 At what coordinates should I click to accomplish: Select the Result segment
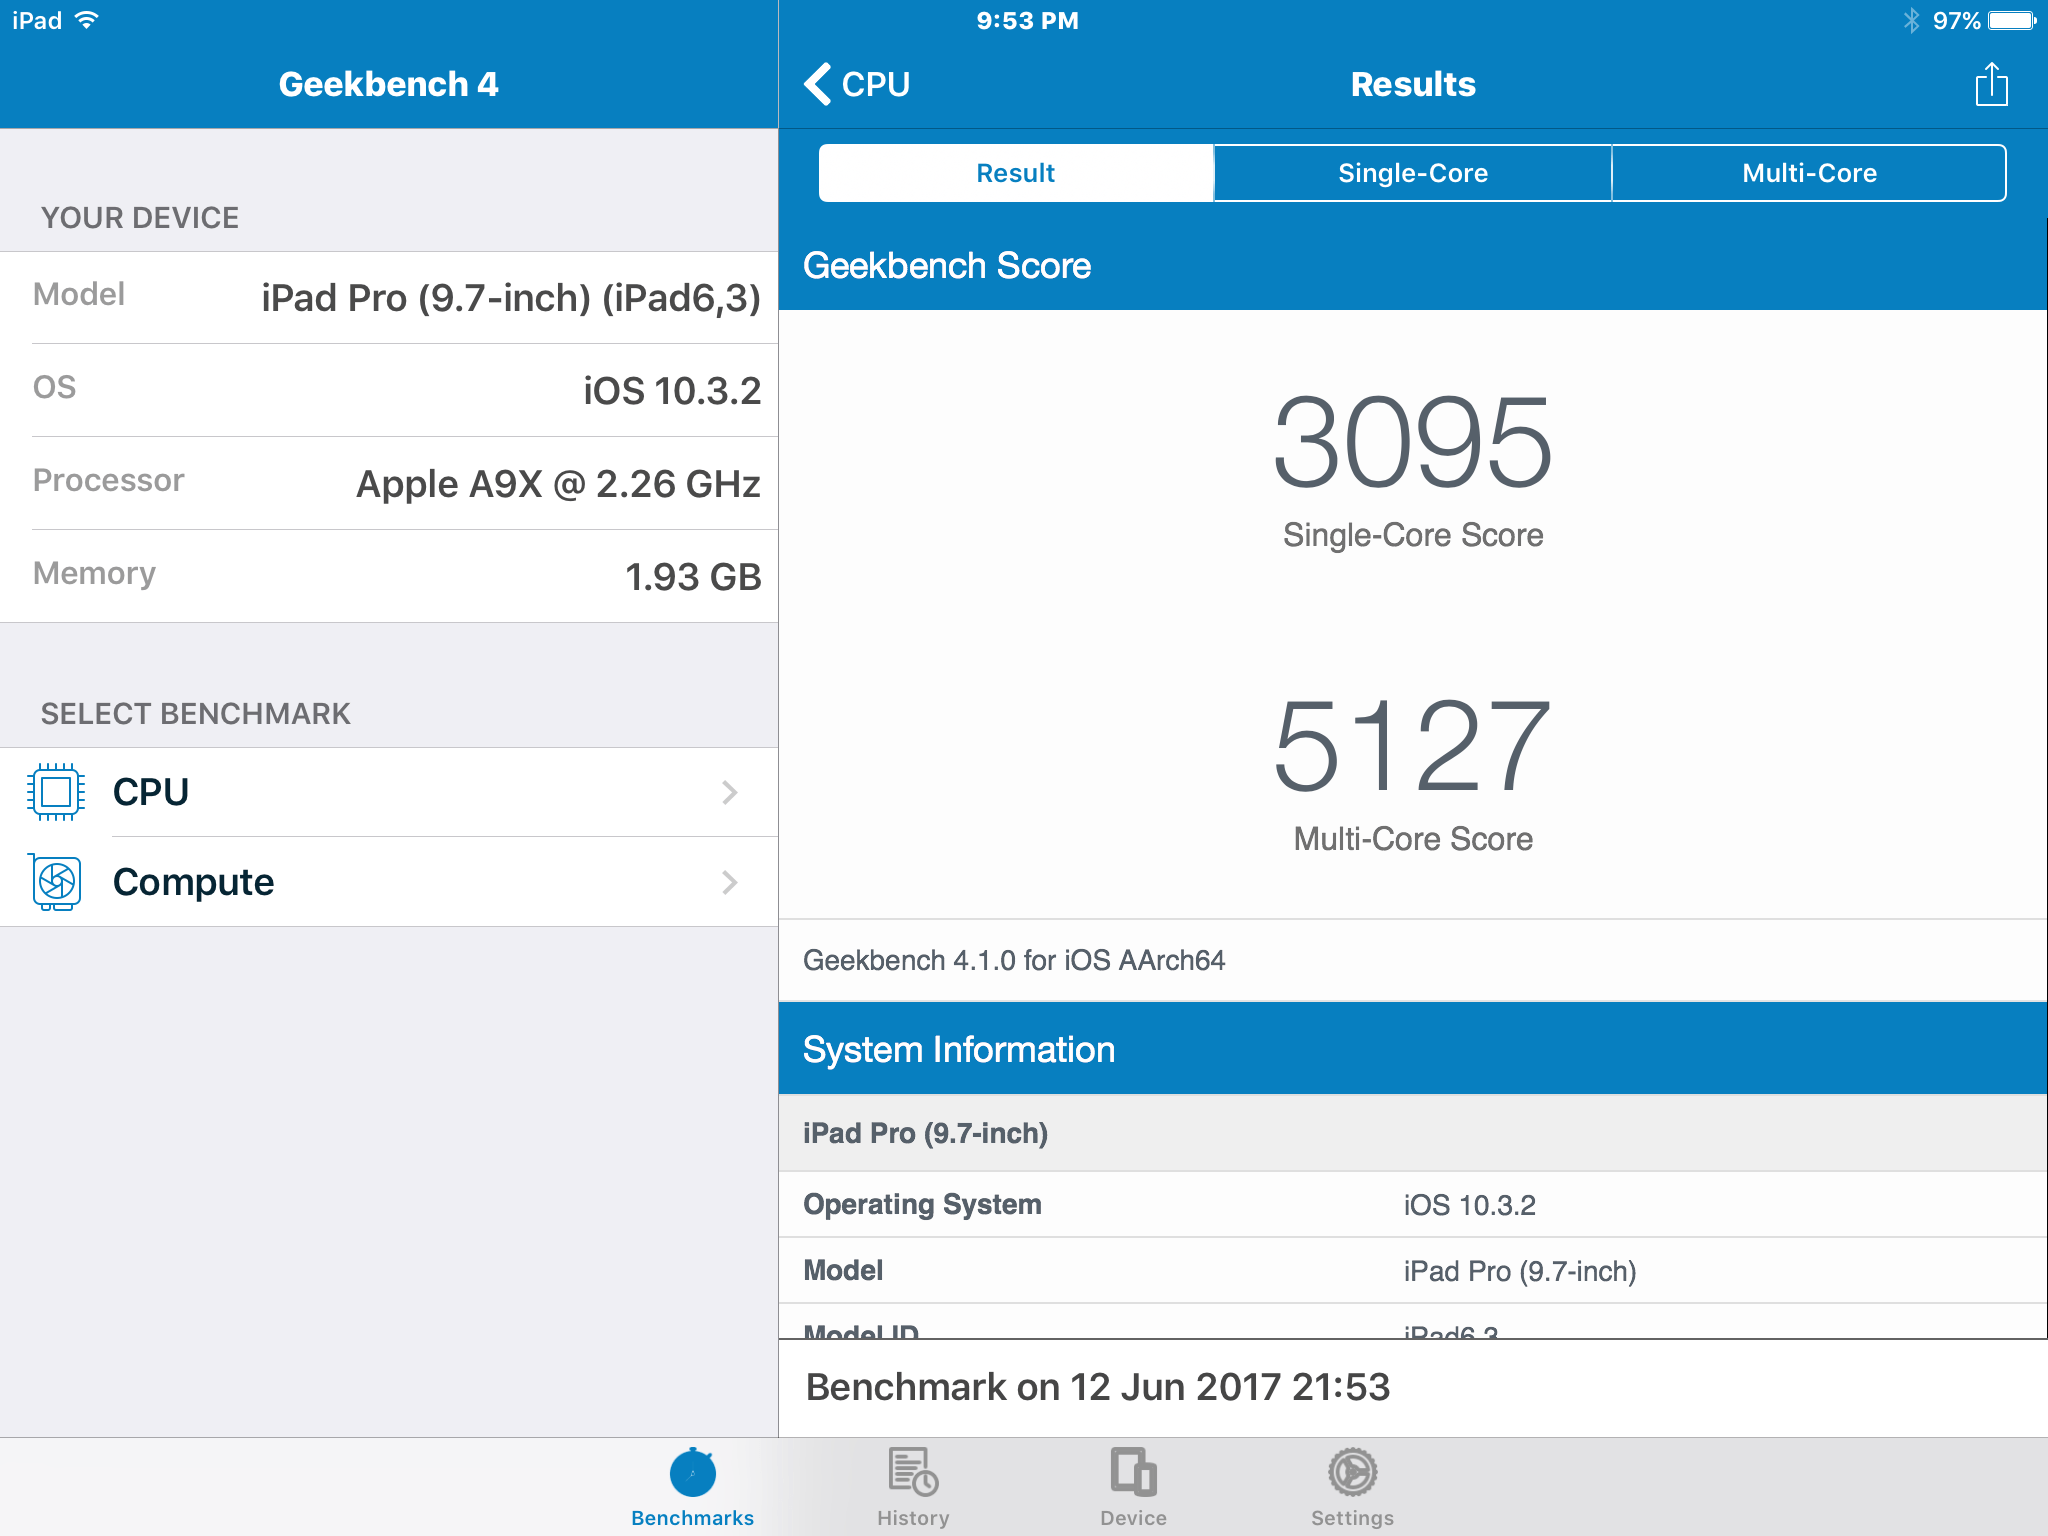click(1015, 173)
